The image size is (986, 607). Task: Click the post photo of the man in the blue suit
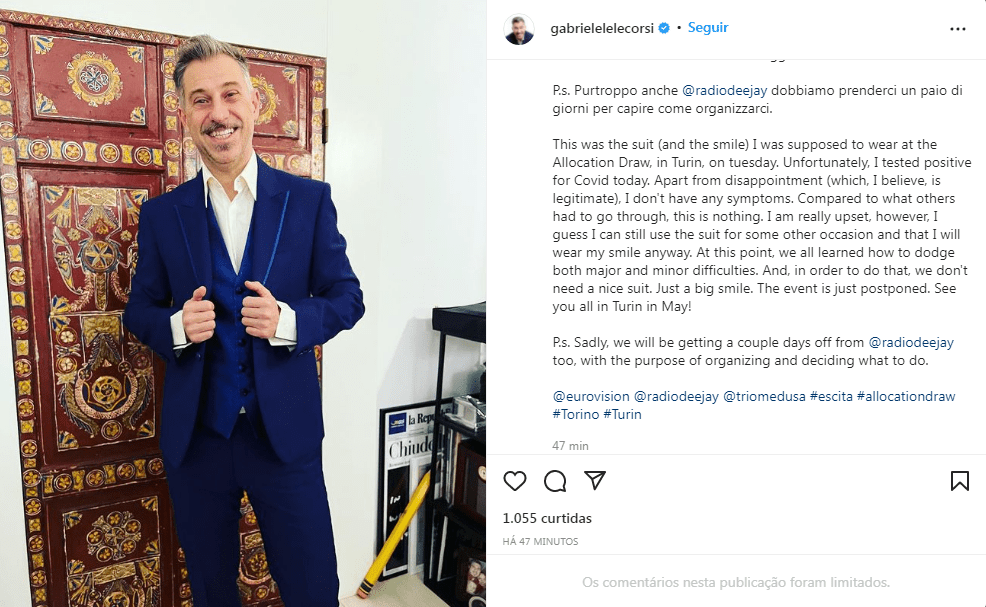point(243,304)
